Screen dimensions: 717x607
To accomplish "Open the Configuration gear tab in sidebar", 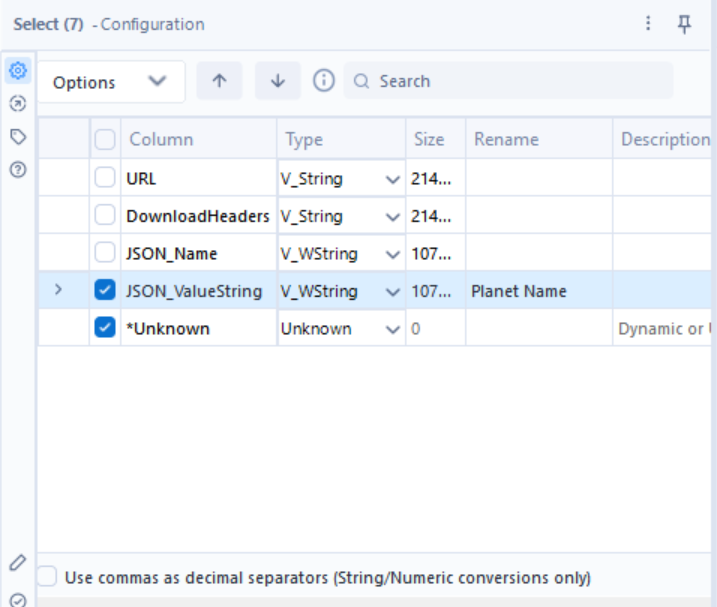I will point(16,71).
